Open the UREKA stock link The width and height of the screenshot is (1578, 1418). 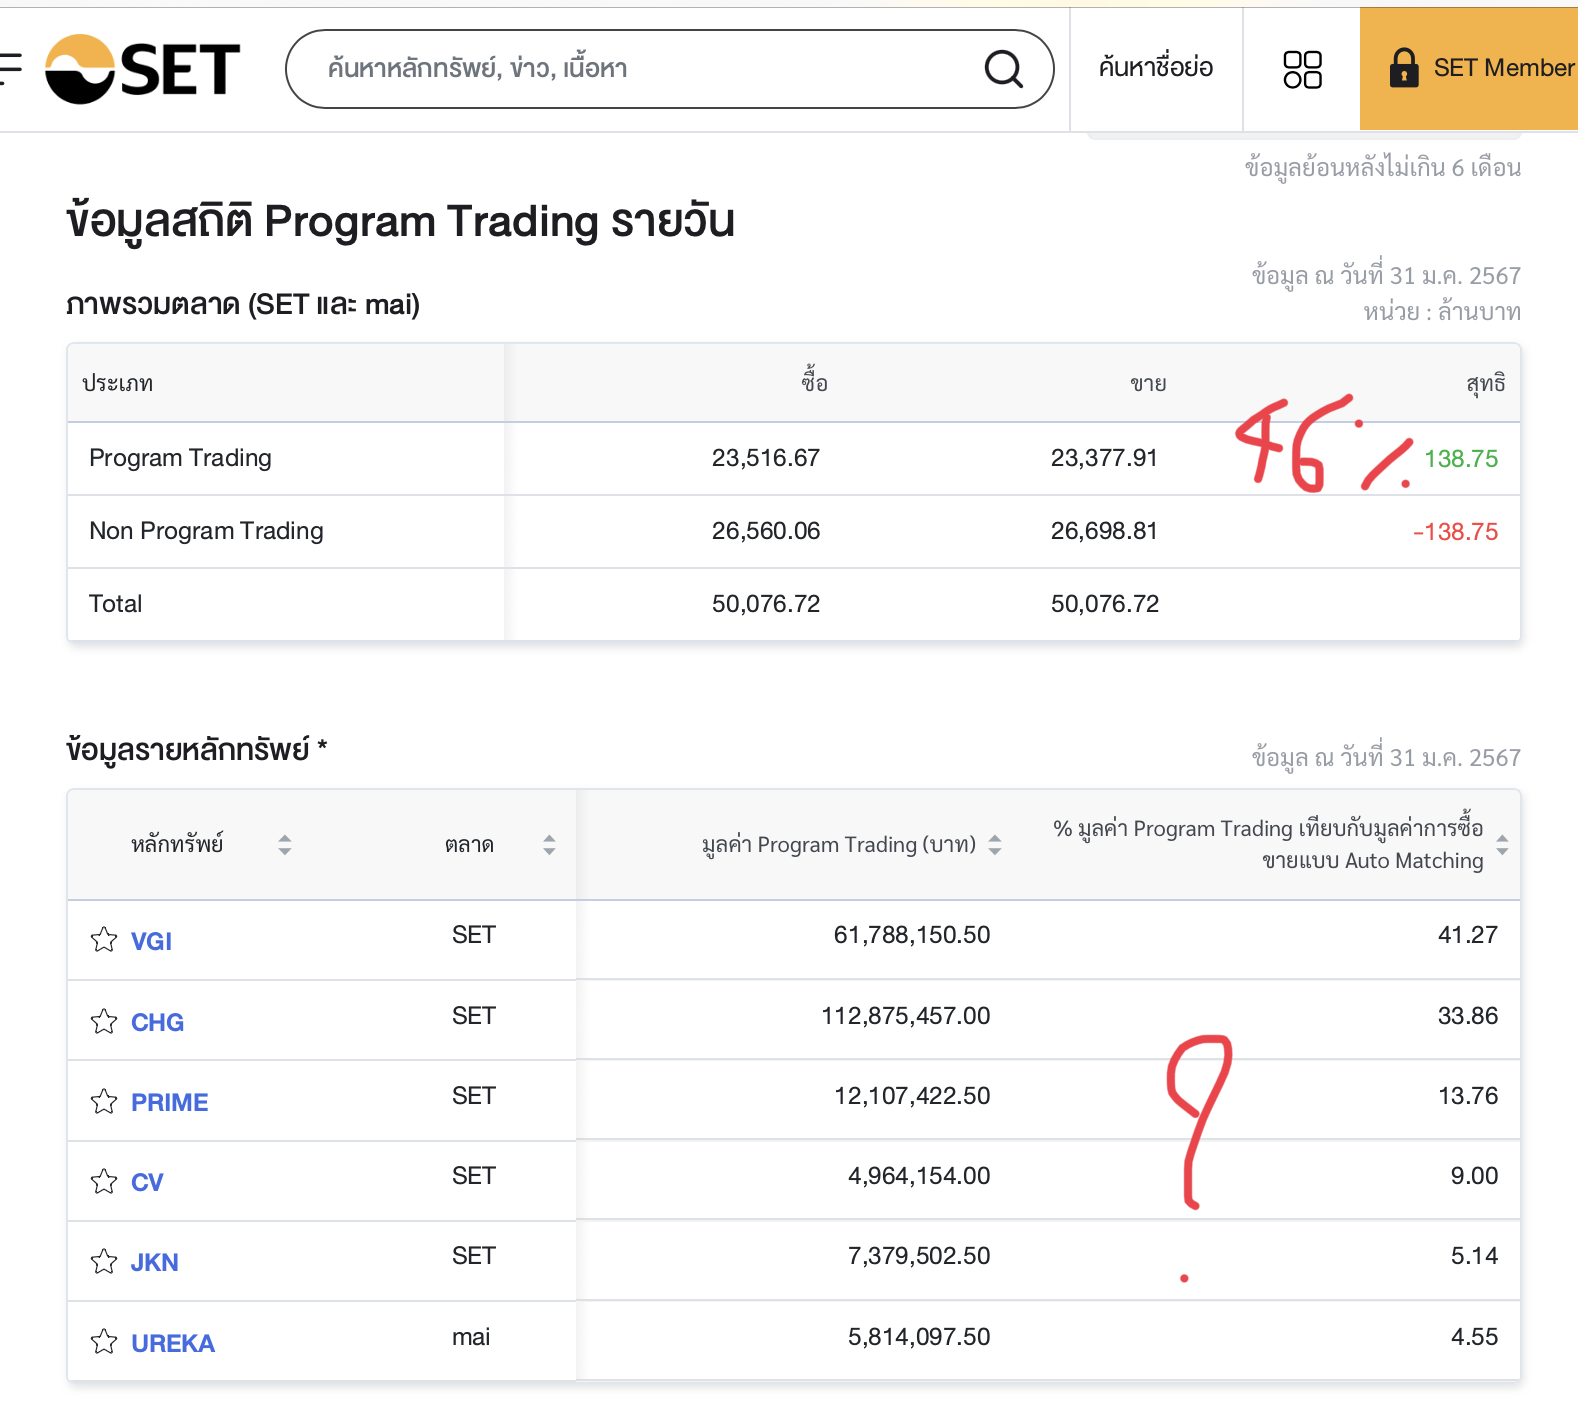pos(173,1343)
